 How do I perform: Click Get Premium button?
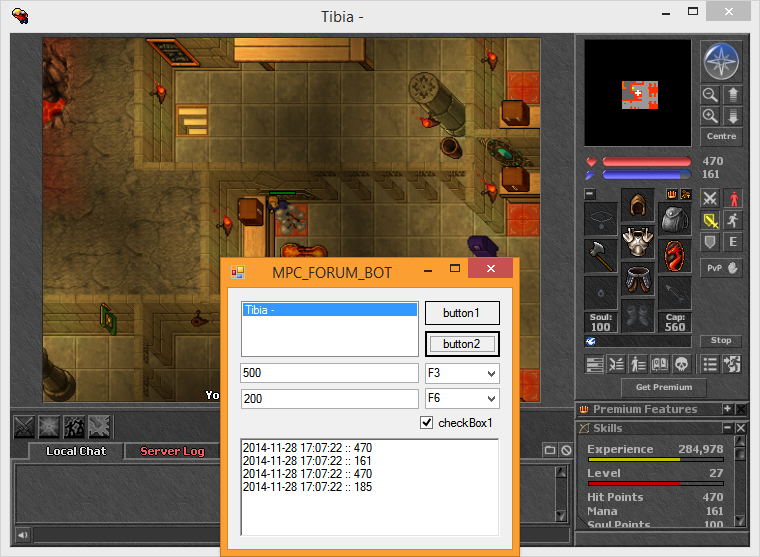point(664,387)
